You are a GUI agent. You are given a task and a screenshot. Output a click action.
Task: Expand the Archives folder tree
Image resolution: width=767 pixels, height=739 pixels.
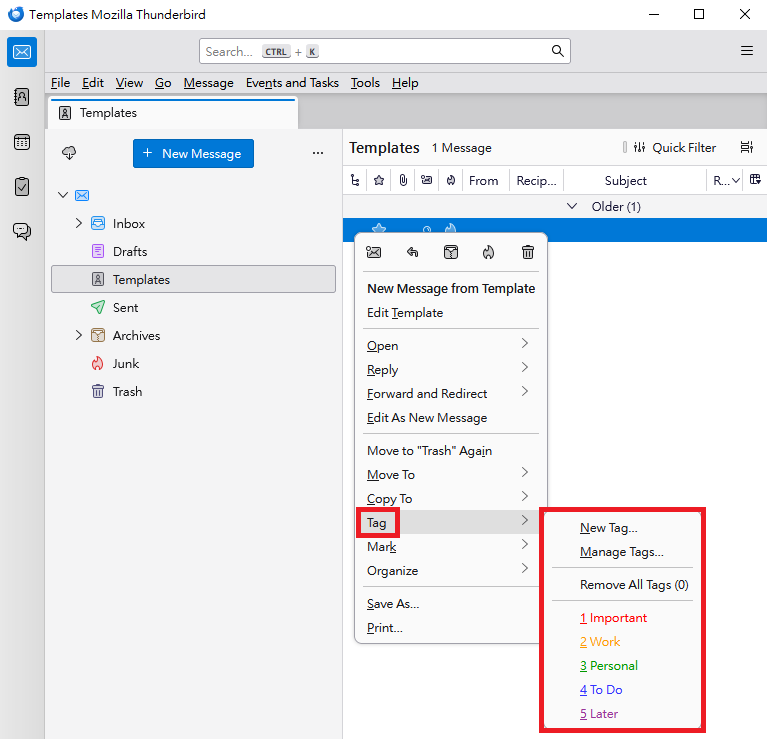pyautogui.click(x=79, y=336)
